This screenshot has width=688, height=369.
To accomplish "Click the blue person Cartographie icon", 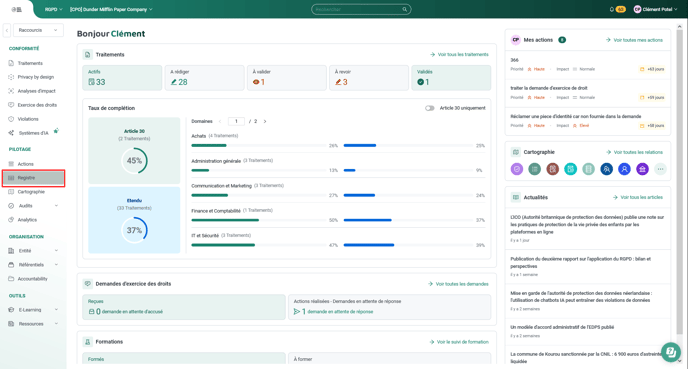I will tap(624, 169).
